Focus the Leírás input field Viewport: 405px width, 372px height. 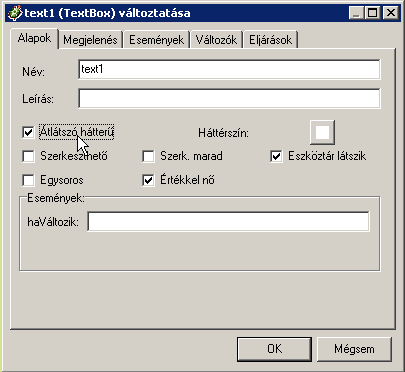(229, 98)
